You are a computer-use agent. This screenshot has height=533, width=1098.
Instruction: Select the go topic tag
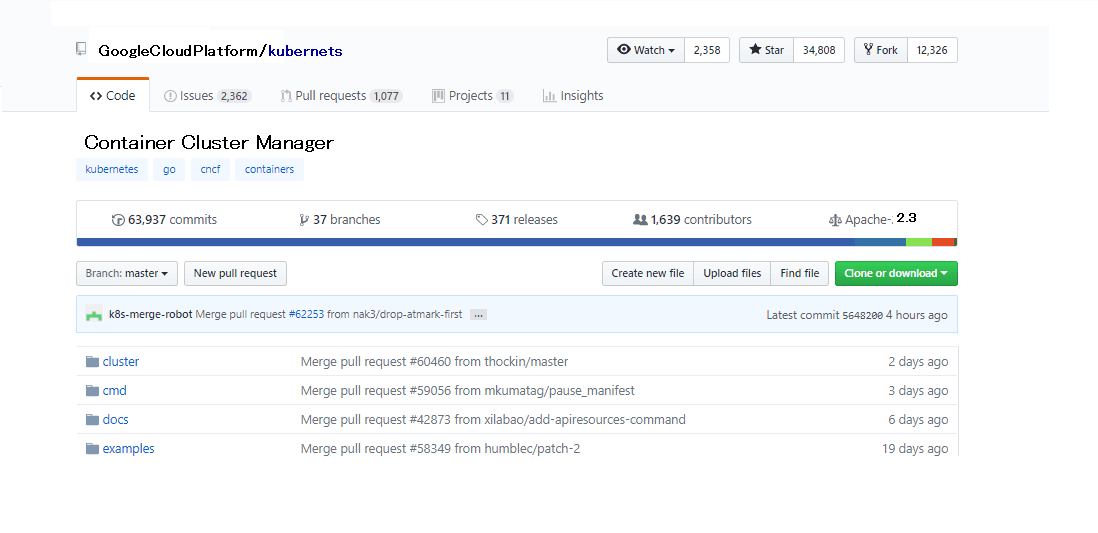point(169,169)
